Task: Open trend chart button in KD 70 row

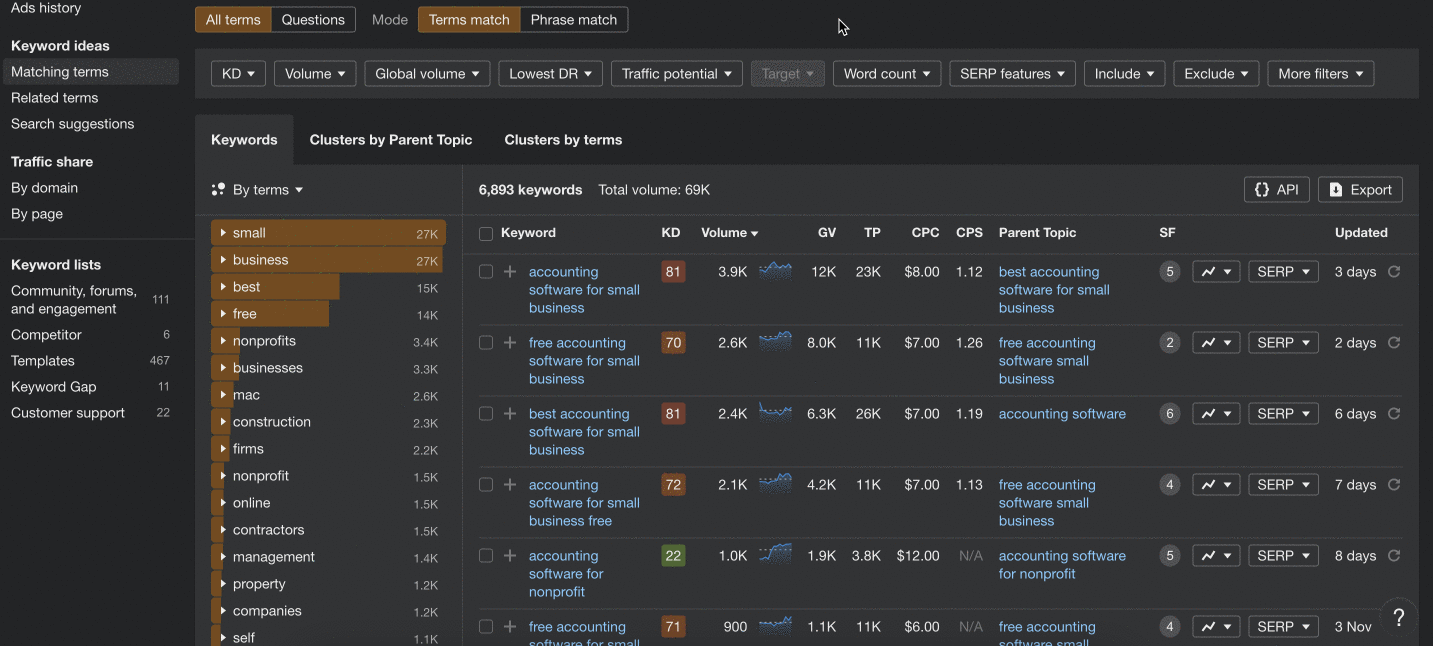Action: (1216, 343)
